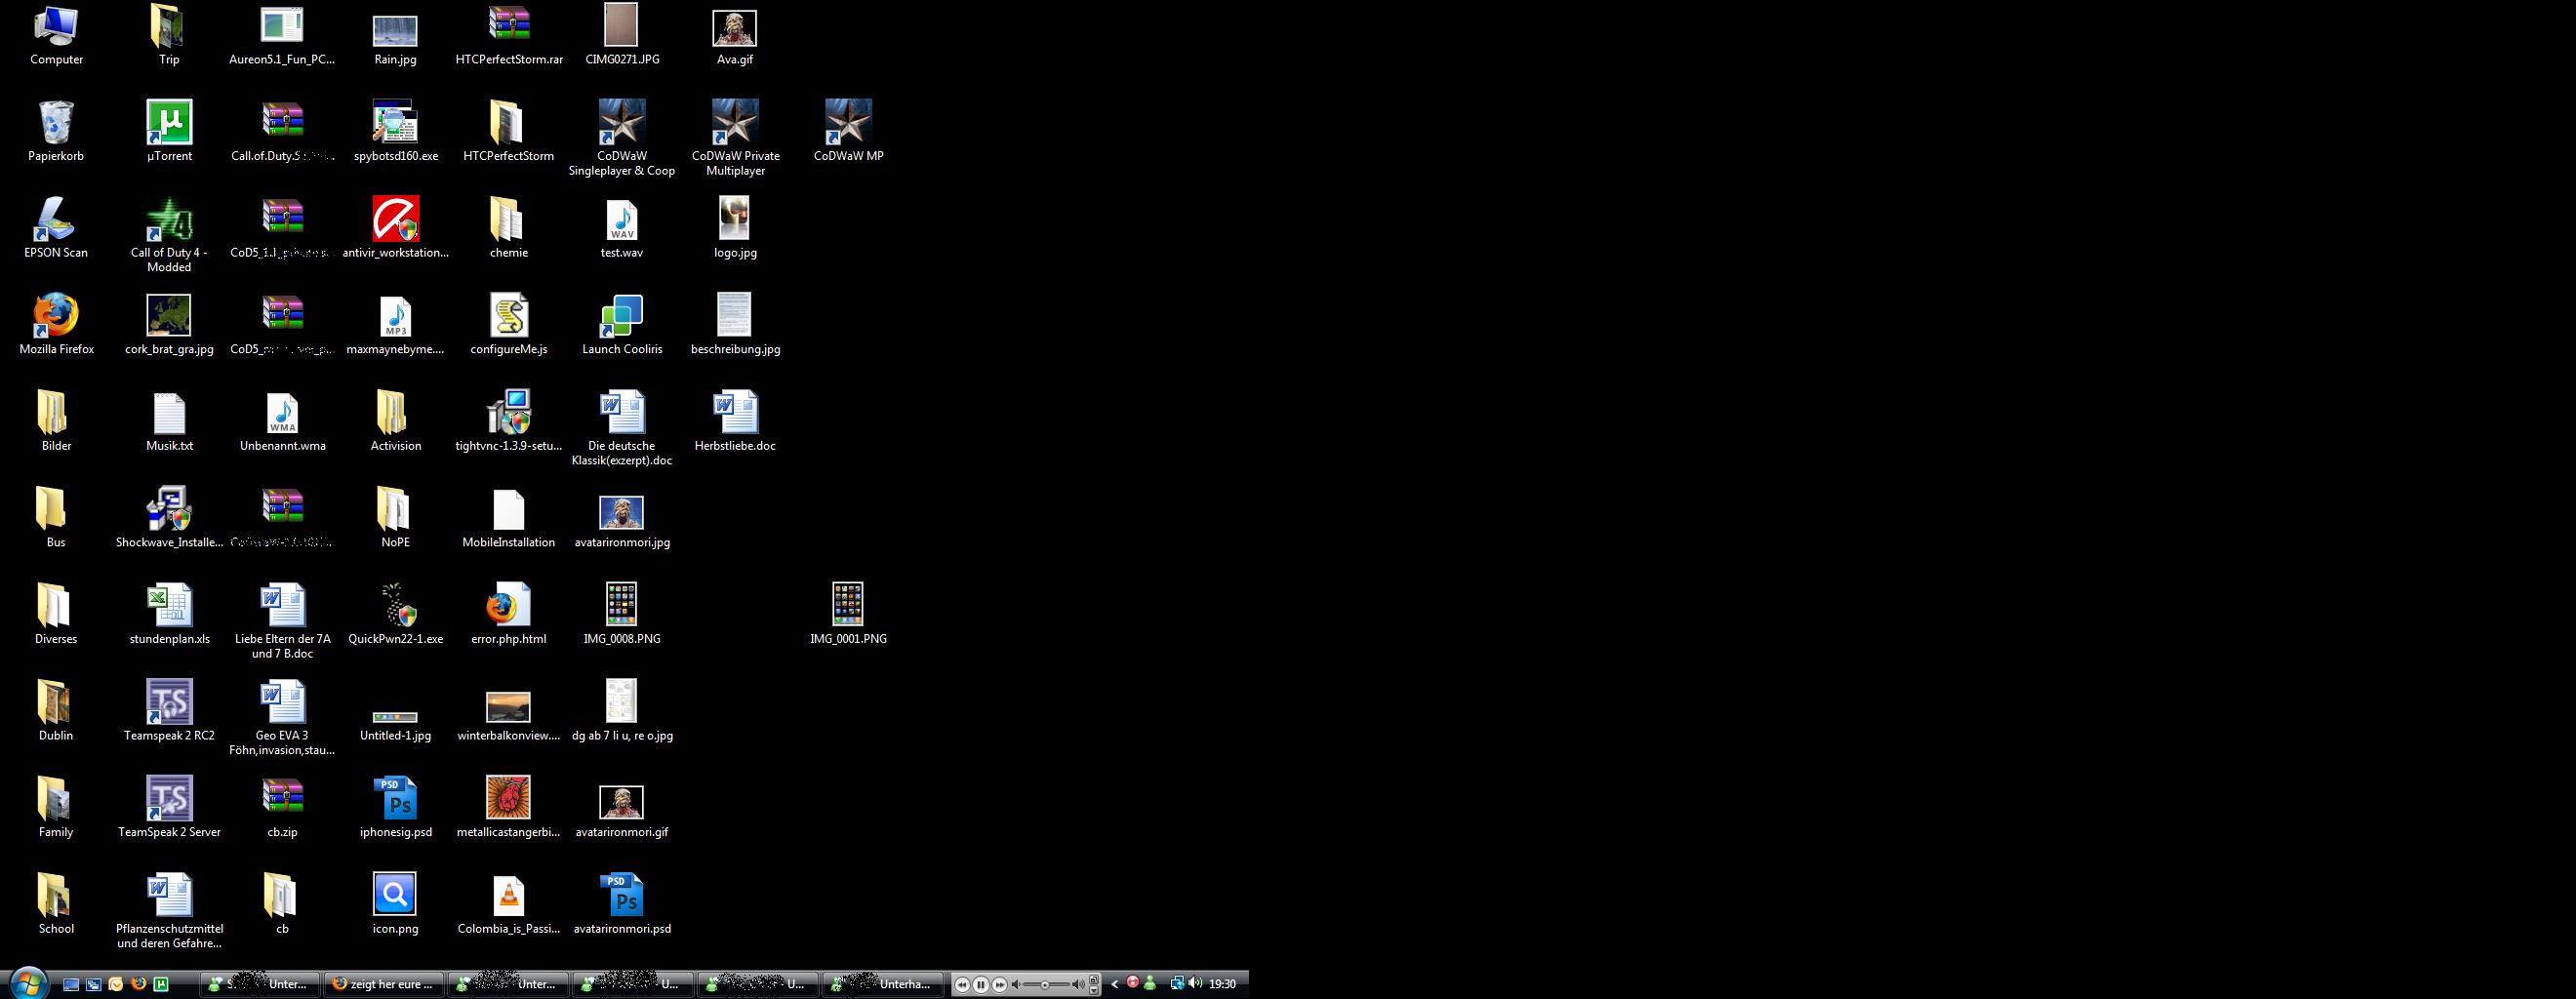Click the Teamspeak 2 RC2 icon
Viewport: 2576px width, 999px height.
point(169,702)
